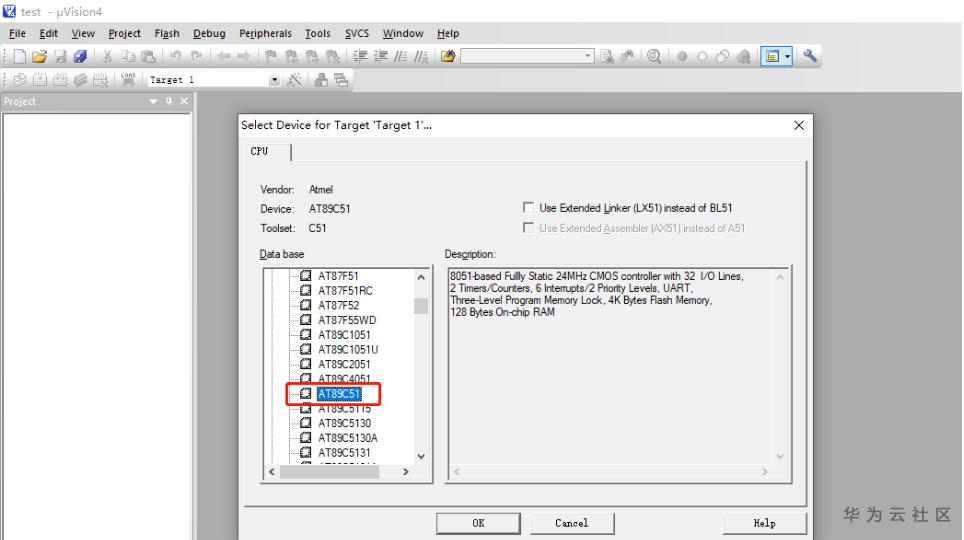This screenshot has height=540, width=964.
Task: Click the Manage Multi-Project Workspace icon
Action: (x=341, y=80)
